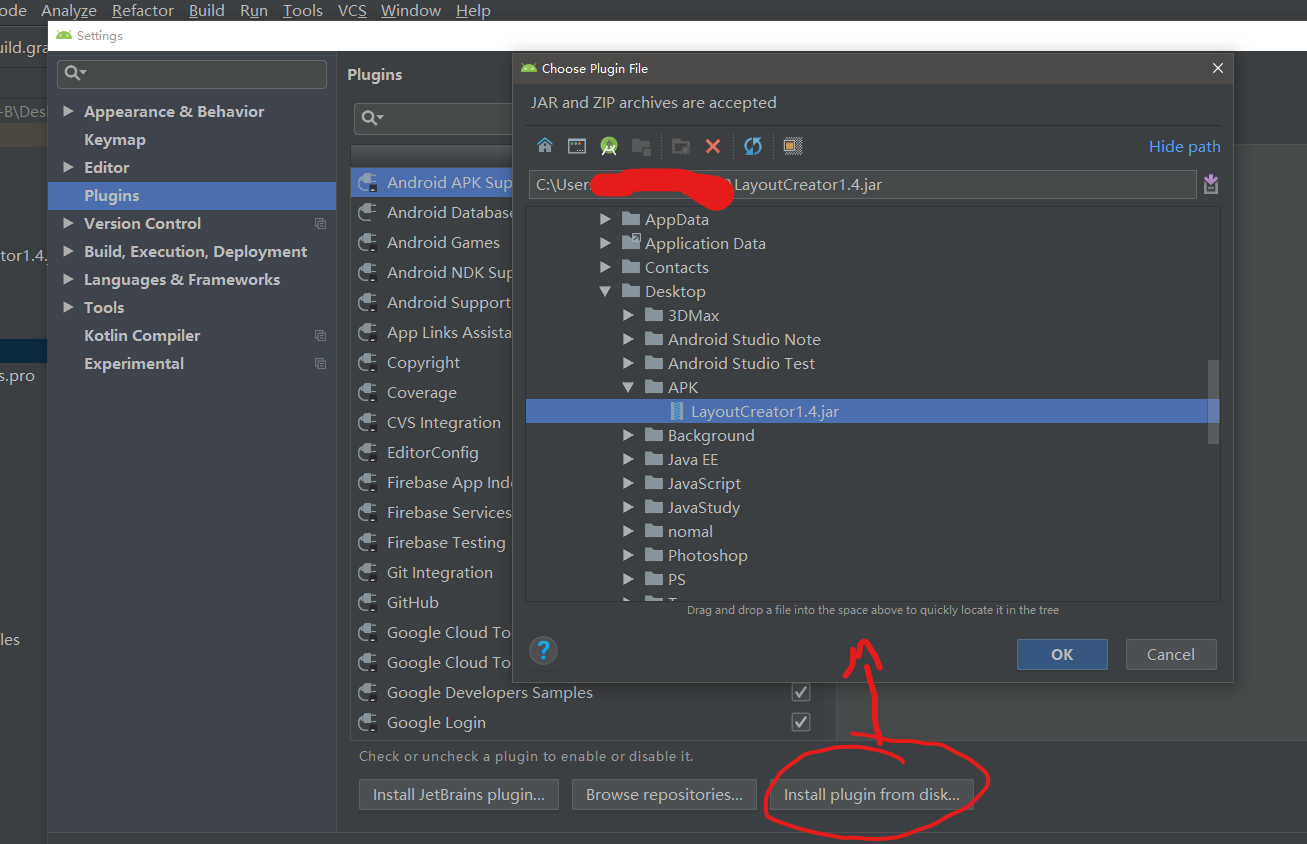Click the Hide path link
Viewport: 1307px width, 844px height.
coord(1184,146)
